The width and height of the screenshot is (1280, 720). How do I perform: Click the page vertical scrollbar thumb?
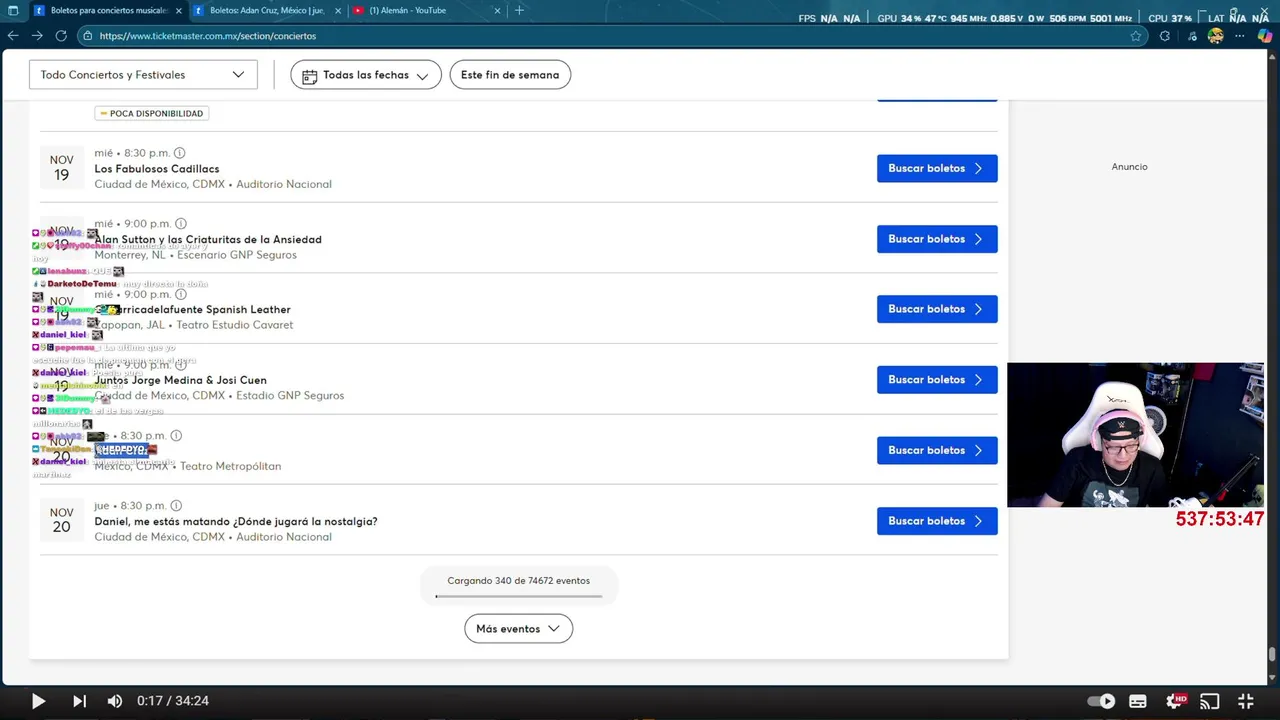tap(1272, 655)
